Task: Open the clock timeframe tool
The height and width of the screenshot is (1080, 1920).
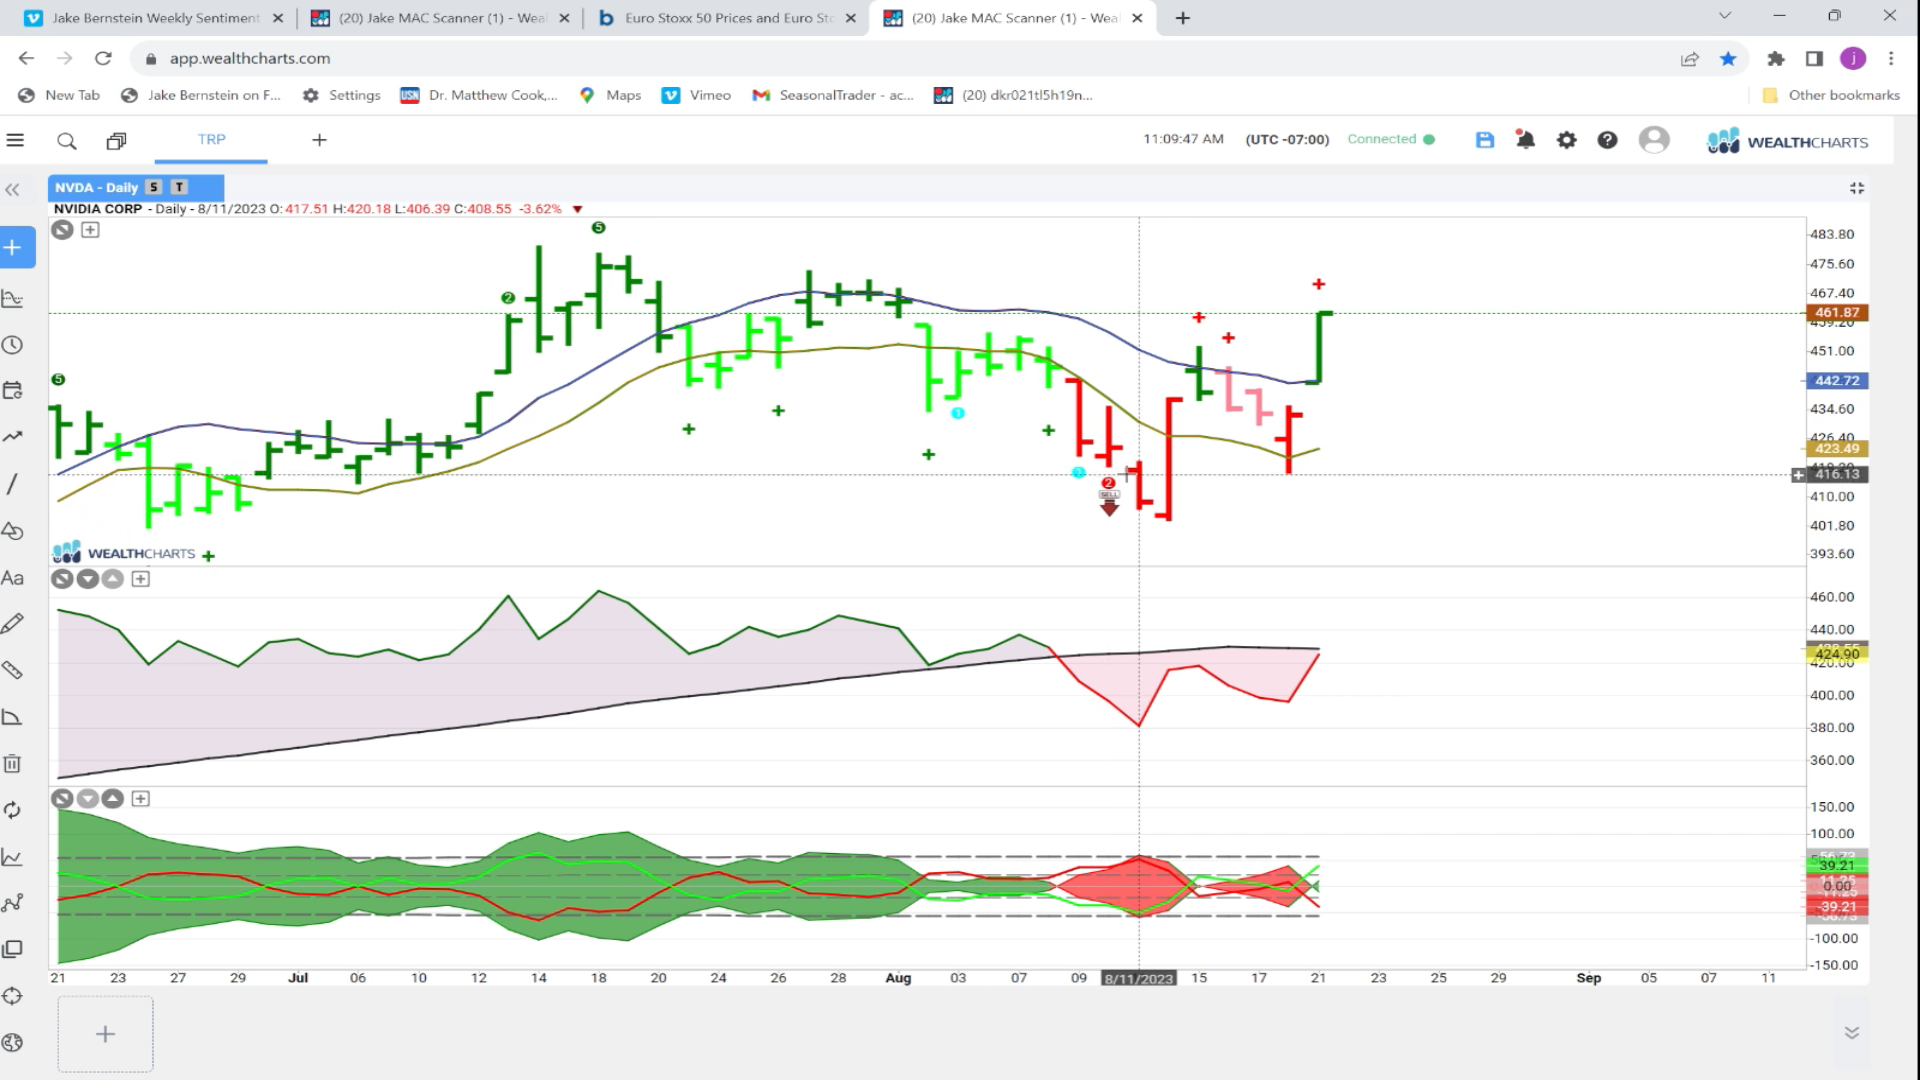Action: pyautogui.click(x=13, y=345)
